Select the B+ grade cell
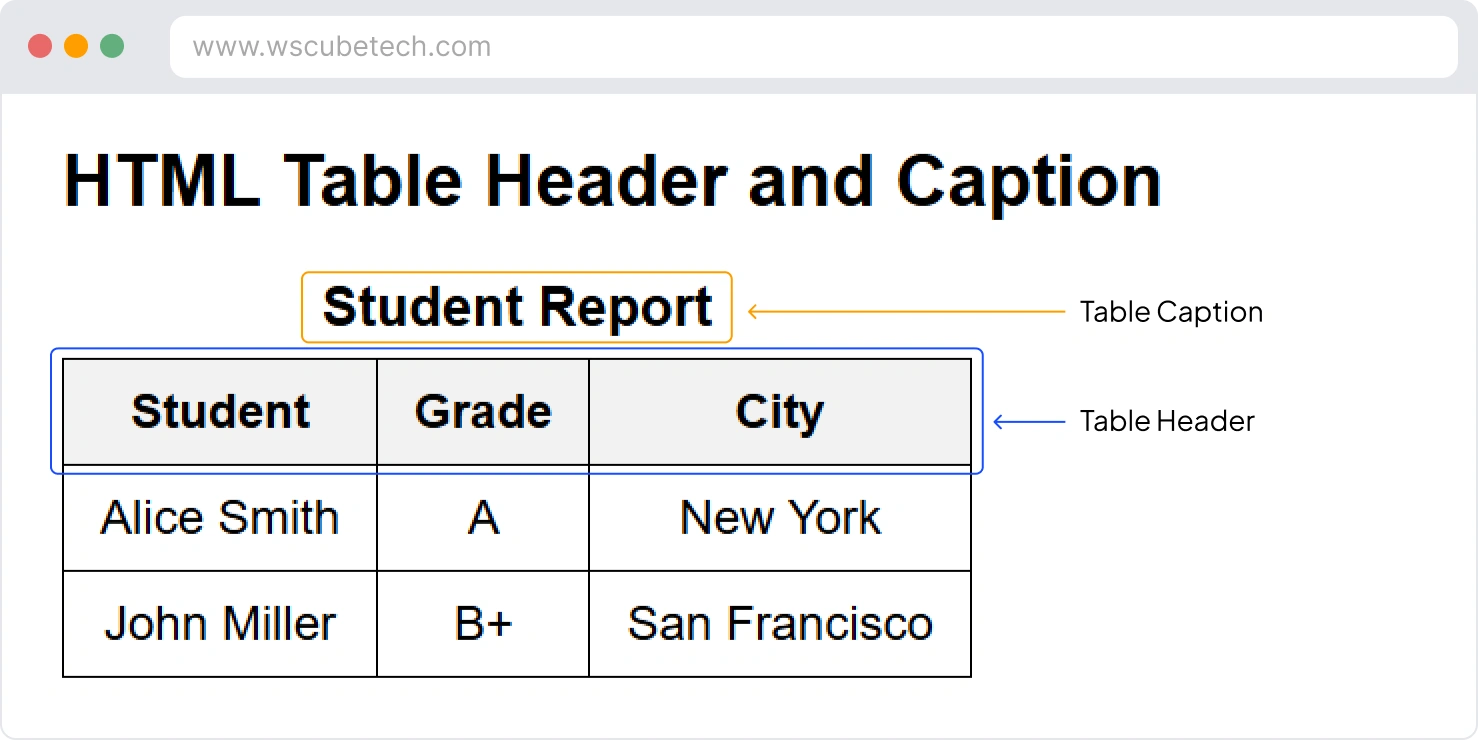1478x740 pixels. click(483, 624)
